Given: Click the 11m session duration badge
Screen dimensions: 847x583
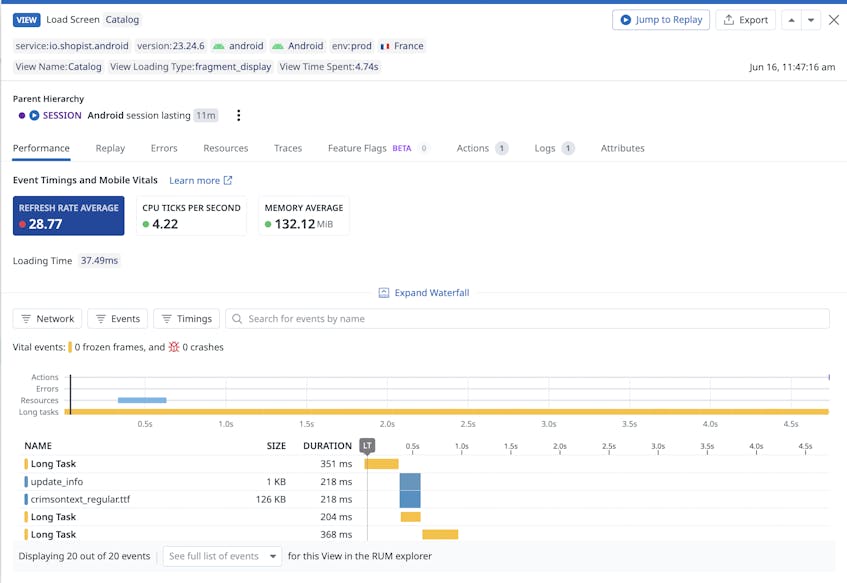Looking at the screenshot, I should coord(206,115).
